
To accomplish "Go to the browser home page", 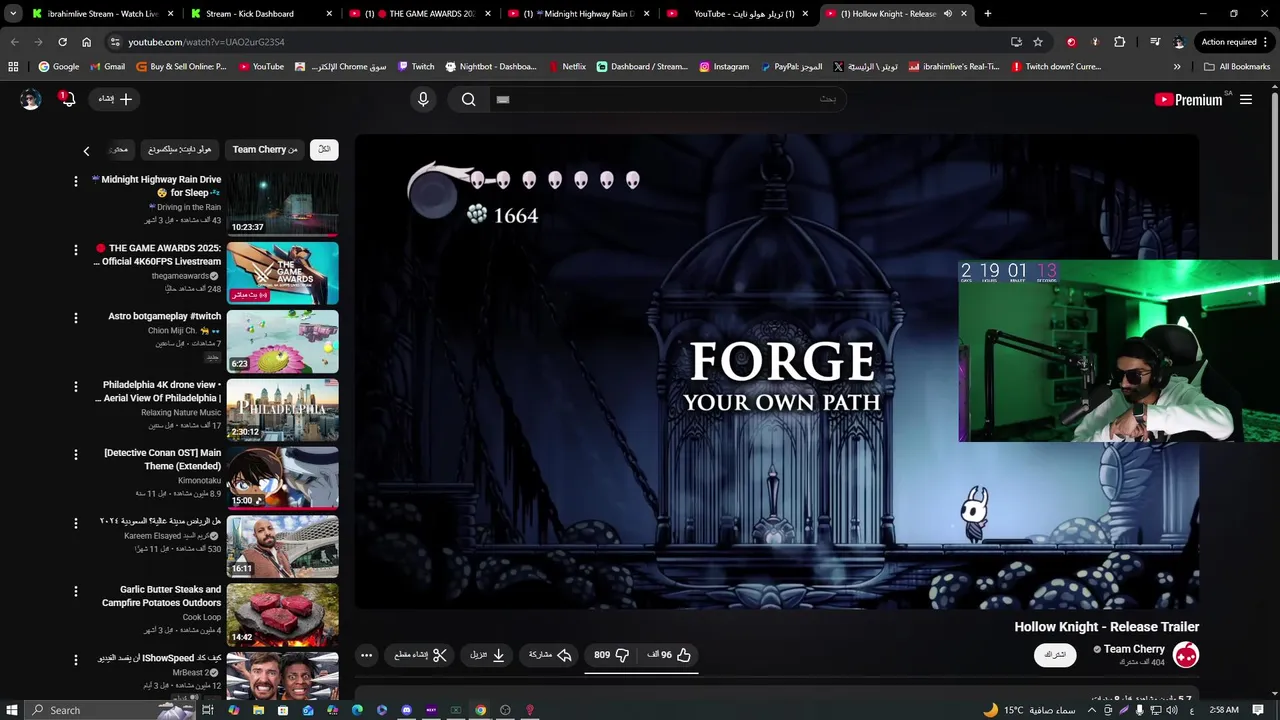I will pyautogui.click(x=87, y=42).
